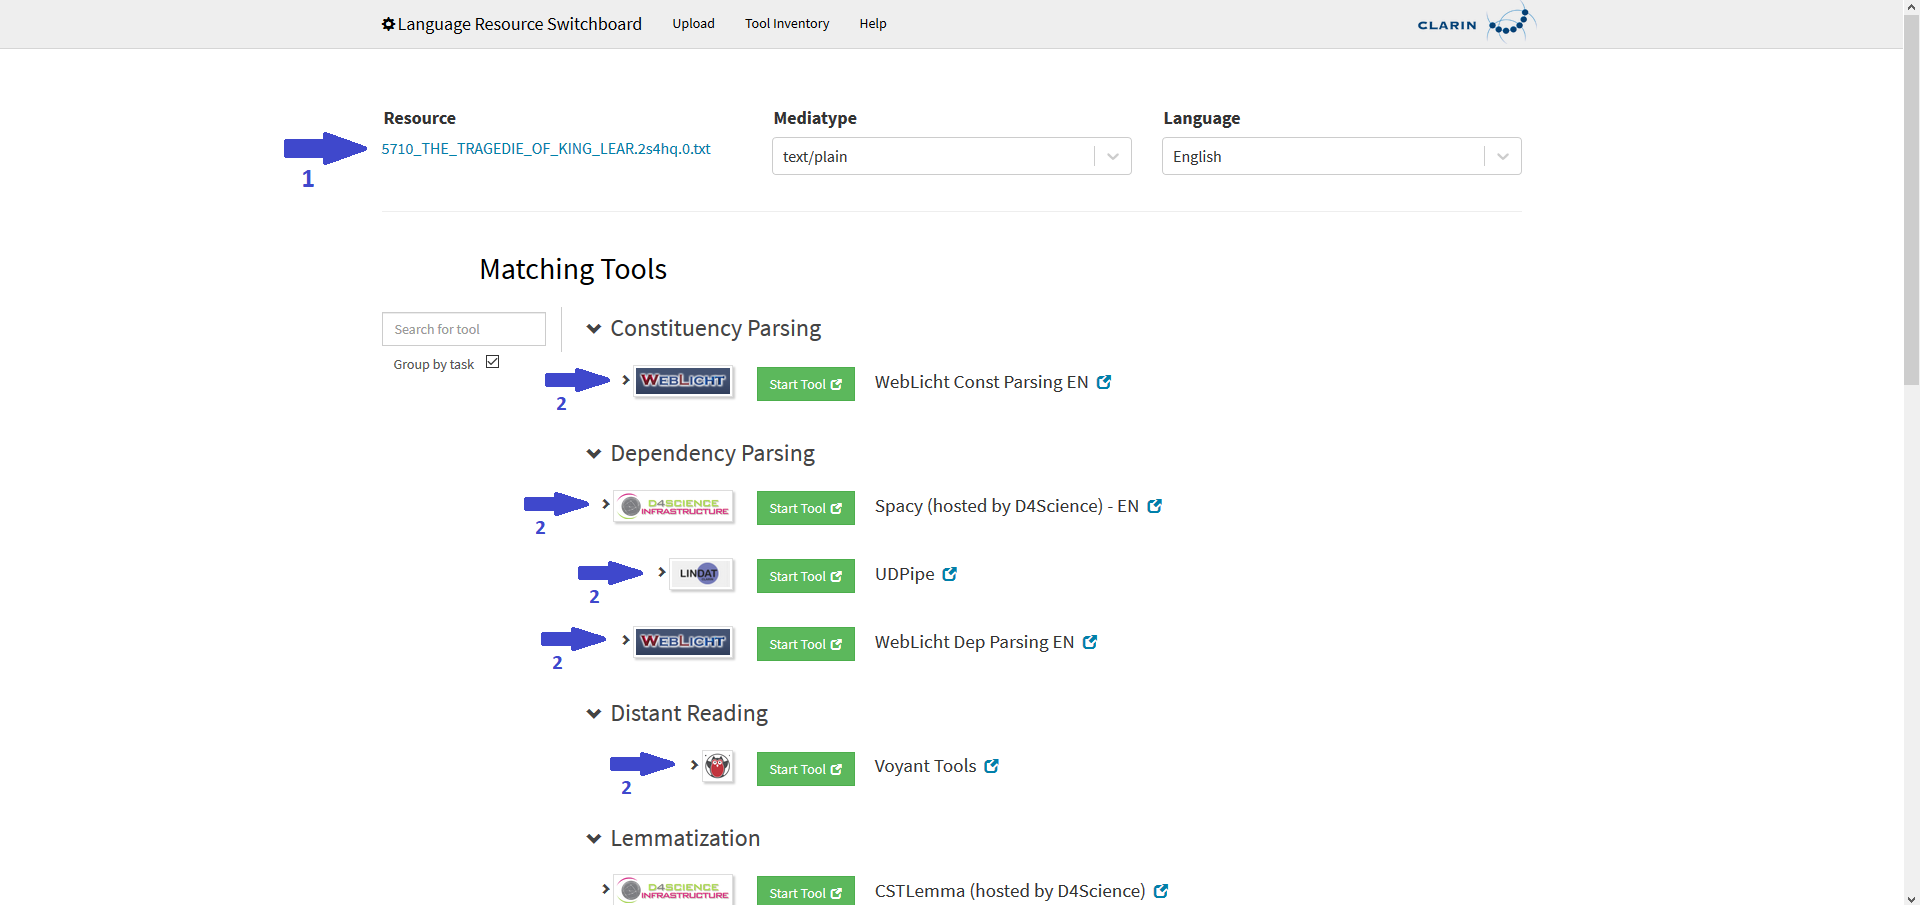Image resolution: width=1920 pixels, height=905 pixels.
Task: Click the LINDAT icon for UDPipe
Action: 699,573
